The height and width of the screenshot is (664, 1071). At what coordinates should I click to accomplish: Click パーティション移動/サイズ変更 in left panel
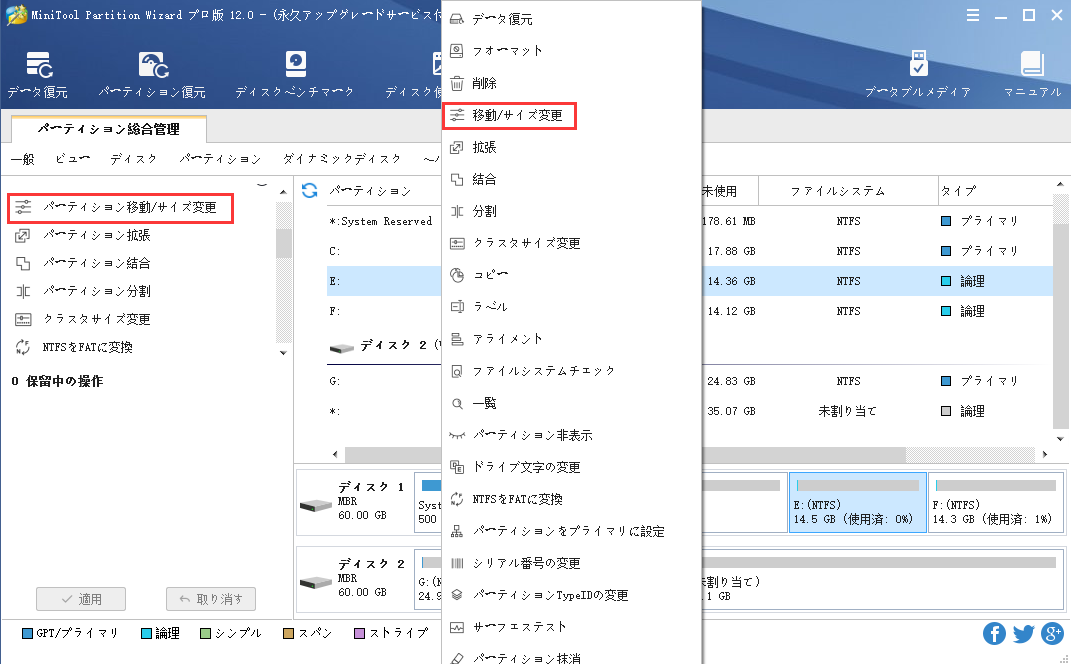click(129, 208)
